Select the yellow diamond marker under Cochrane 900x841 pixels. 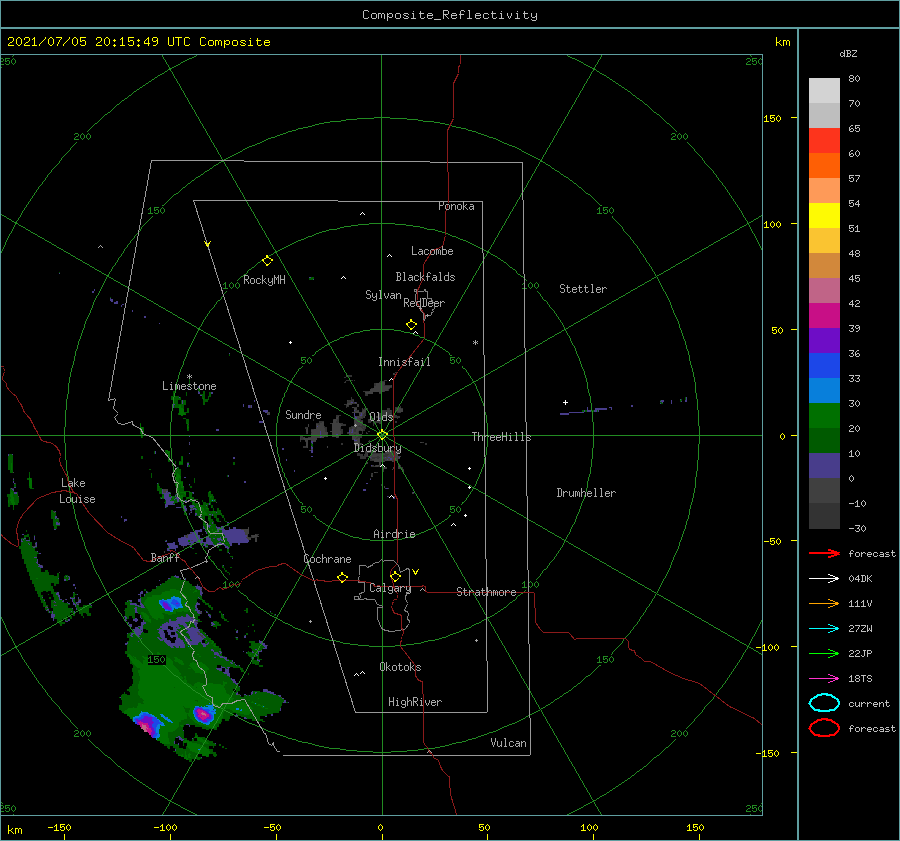343,578
